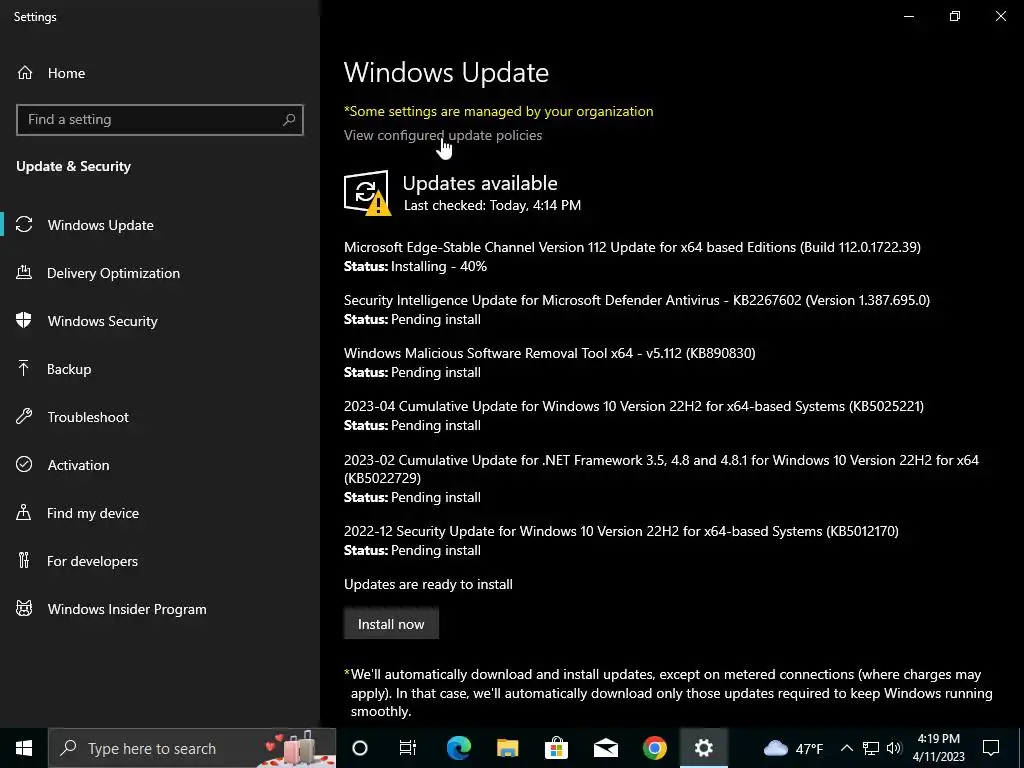
Task: Click the Updates available warning status icon
Action: coord(368,193)
